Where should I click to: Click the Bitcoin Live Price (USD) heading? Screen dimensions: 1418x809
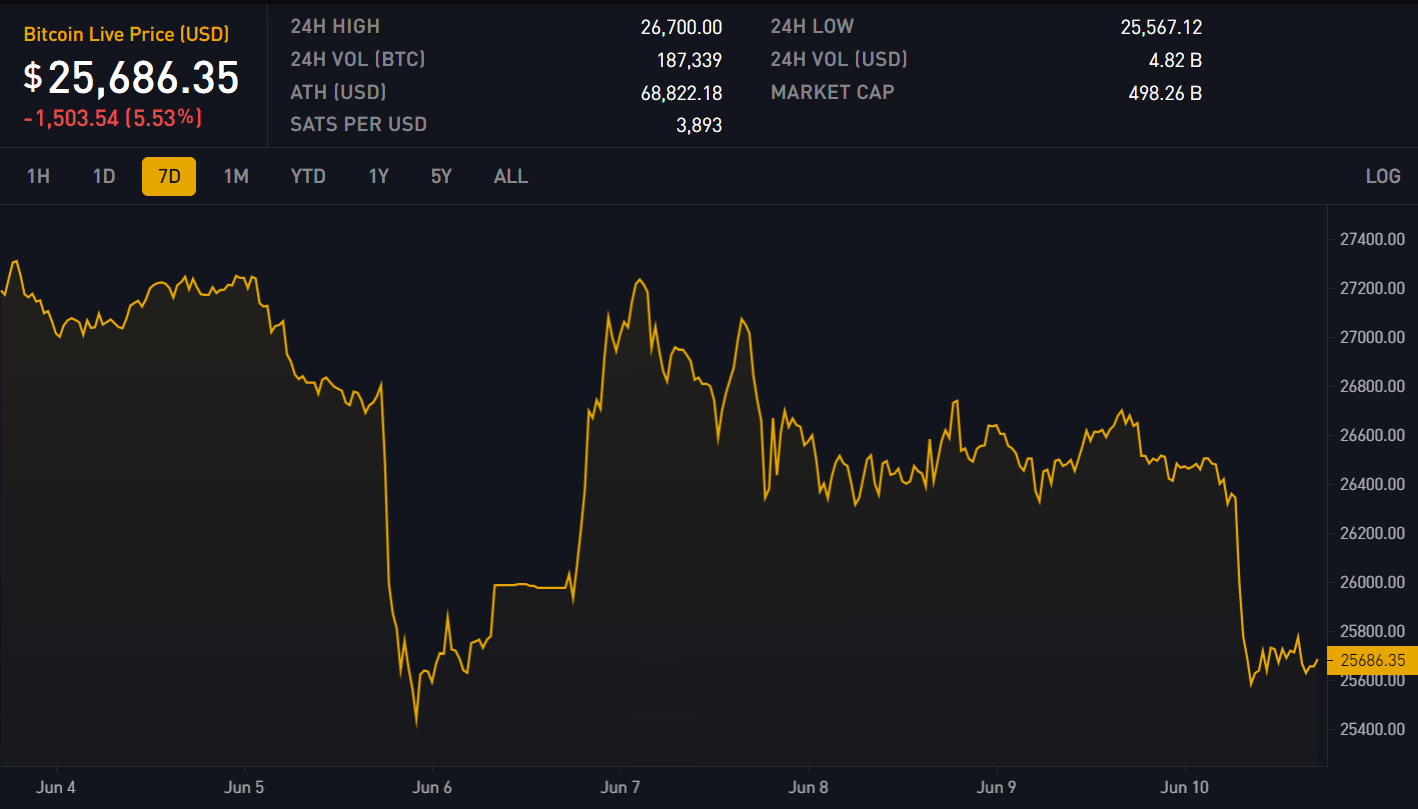pos(126,35)
